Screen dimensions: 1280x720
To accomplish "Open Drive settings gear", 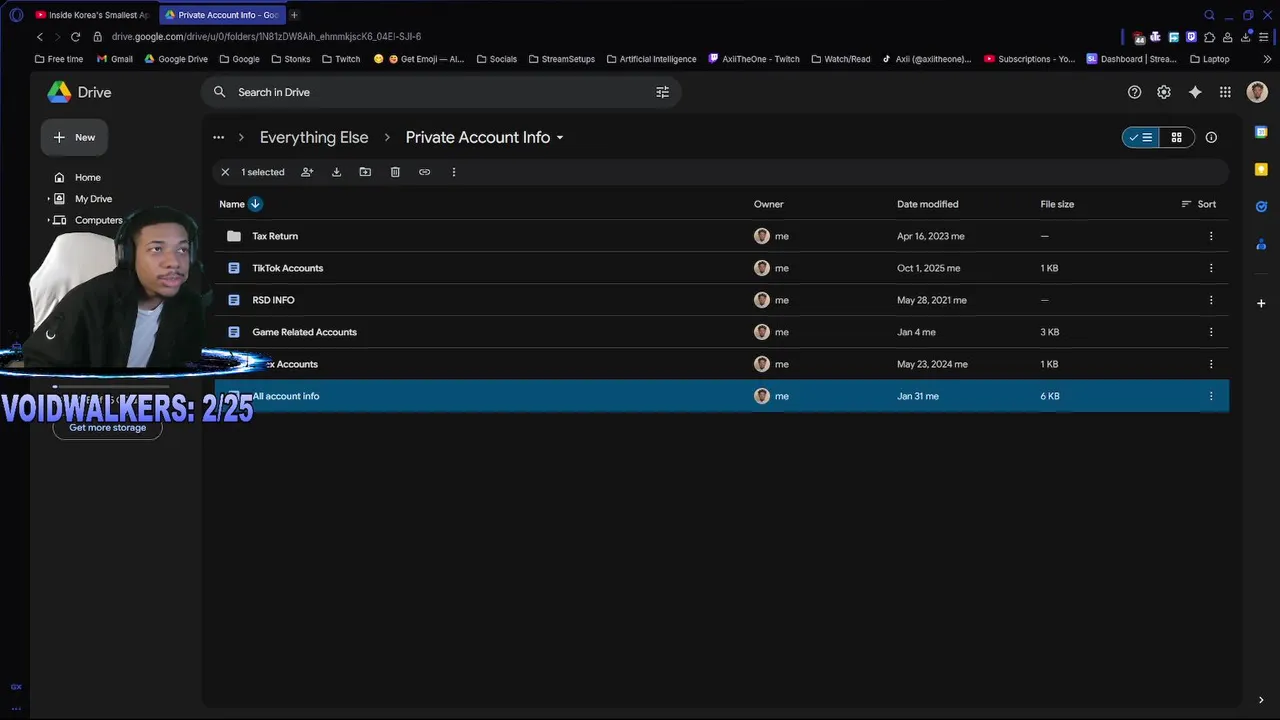I will coord(1164,92).
